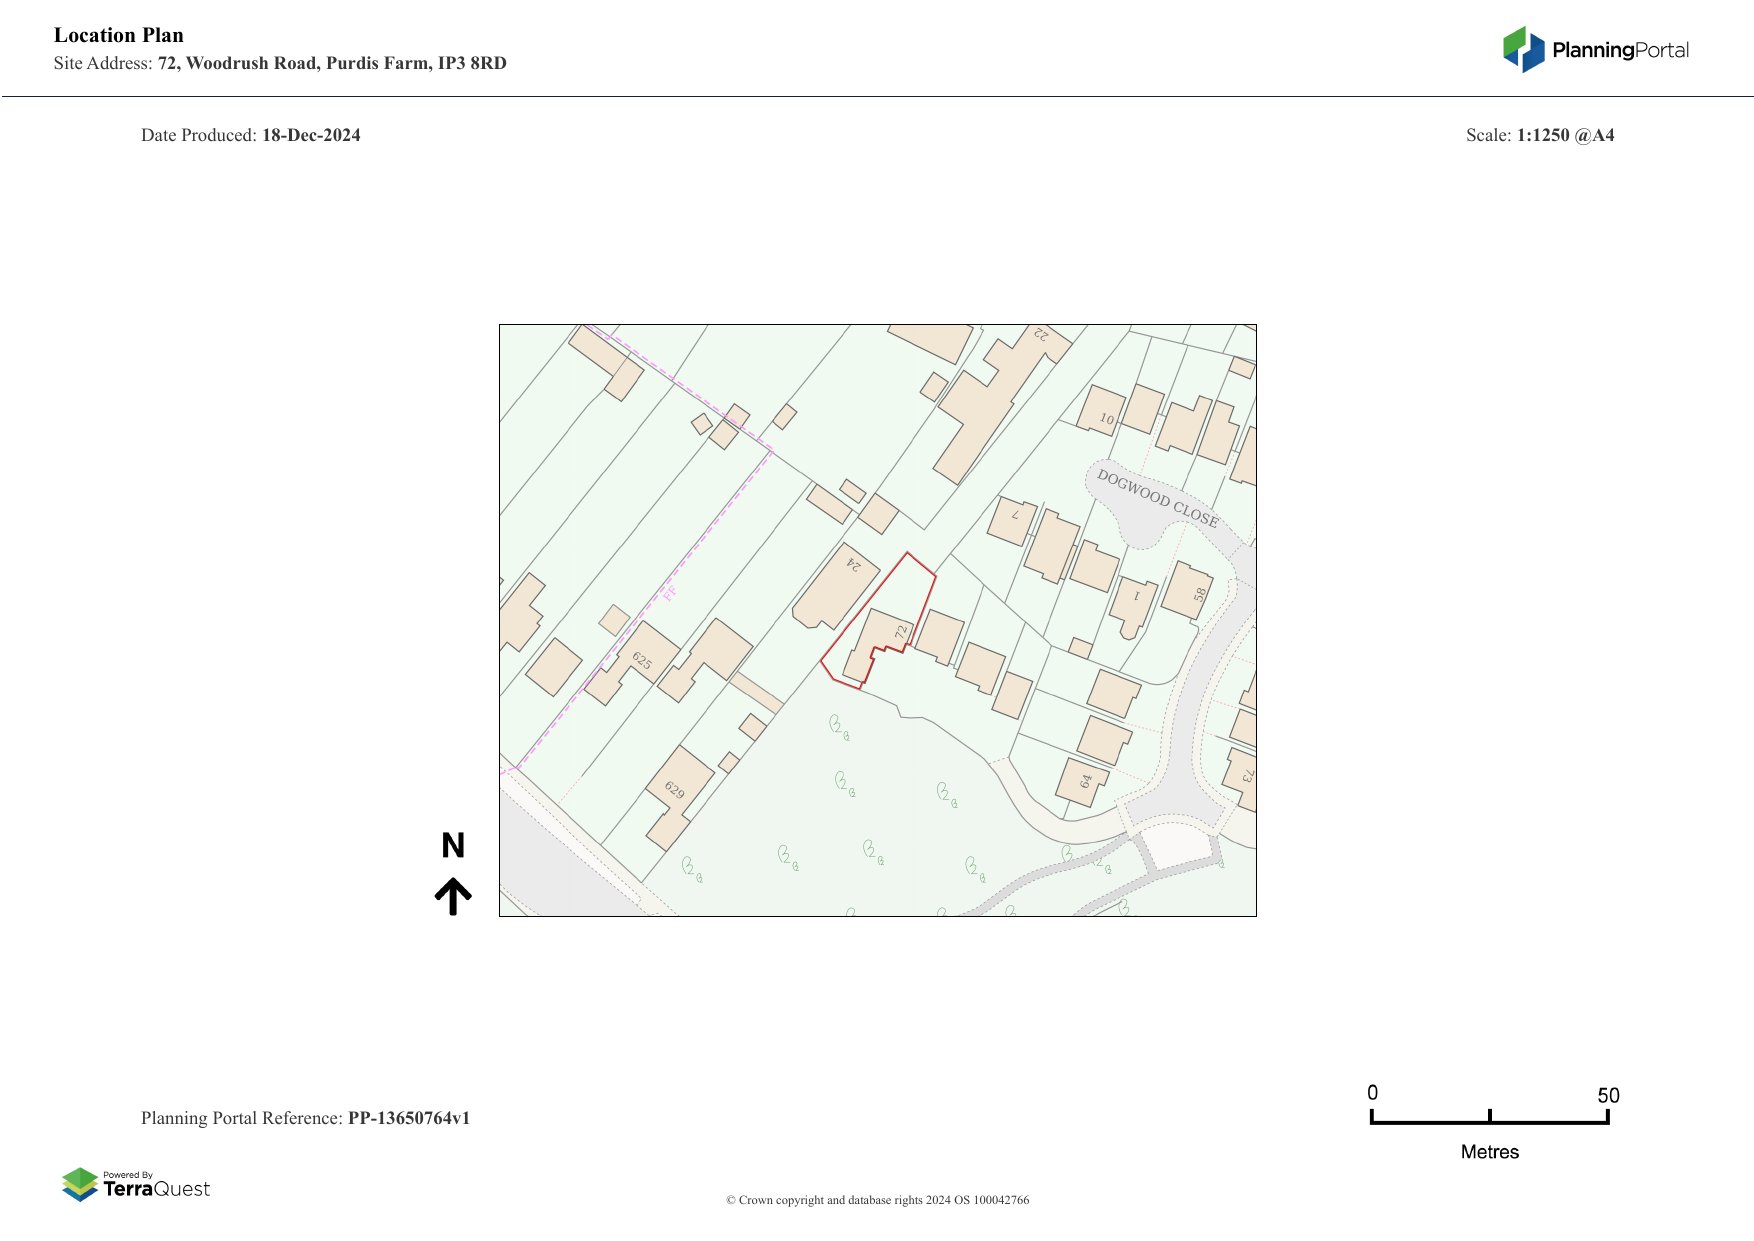1754x1241 pixels.
Task: Click the scale bar line
Action: 1489,1121
